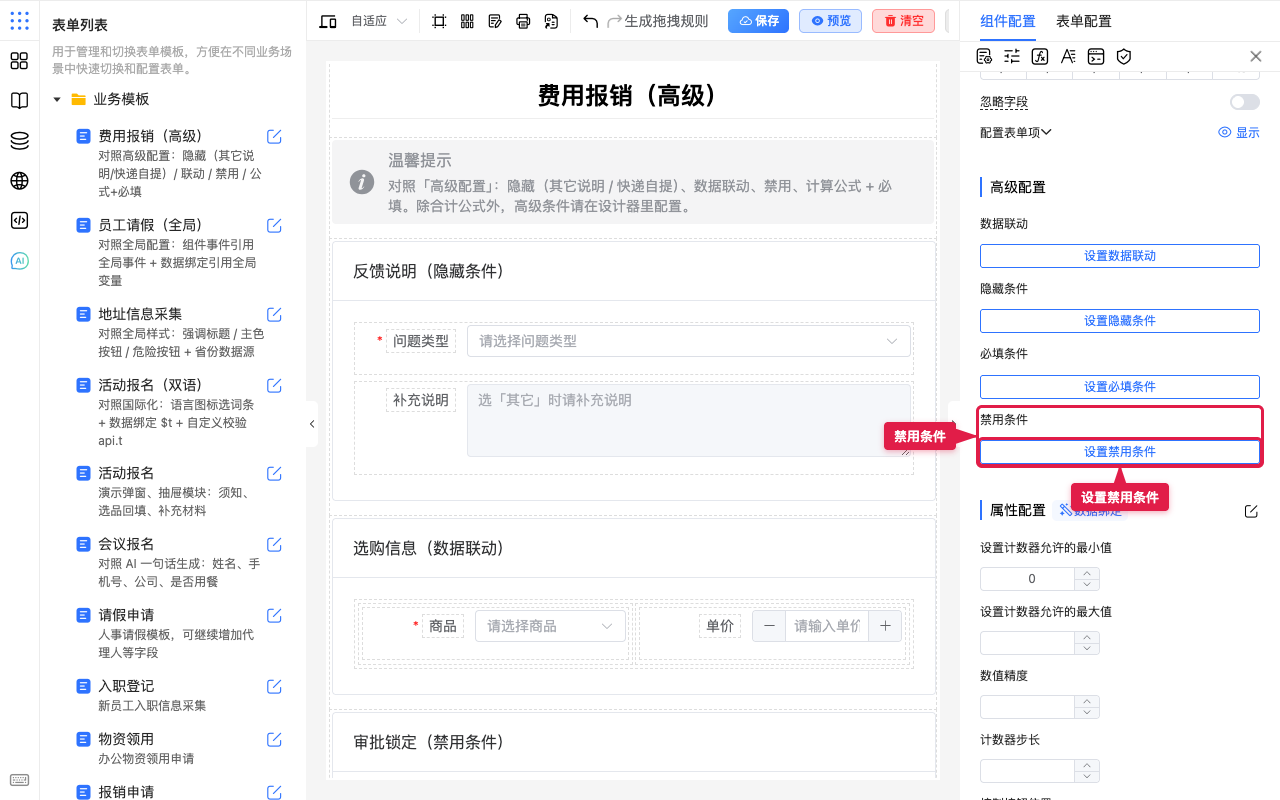Click the 补充说明 textarea
The width and height of the screenshot is (1280, 800).
689,420
